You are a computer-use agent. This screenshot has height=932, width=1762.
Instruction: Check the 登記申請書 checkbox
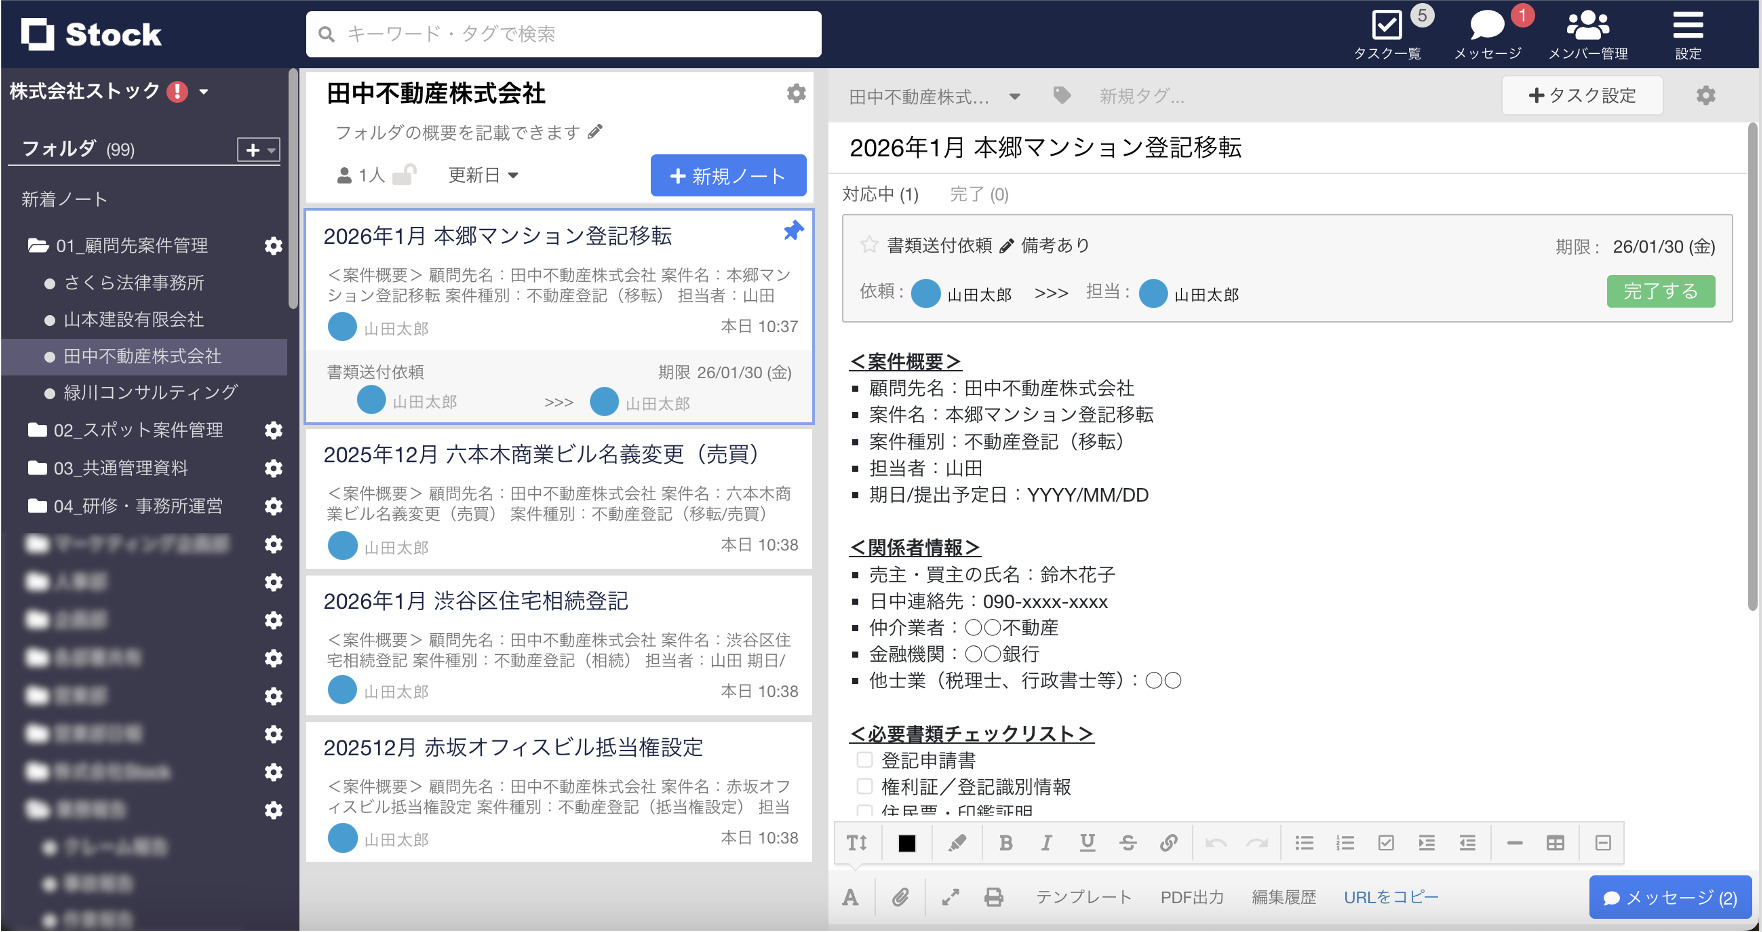pos(864,760)
